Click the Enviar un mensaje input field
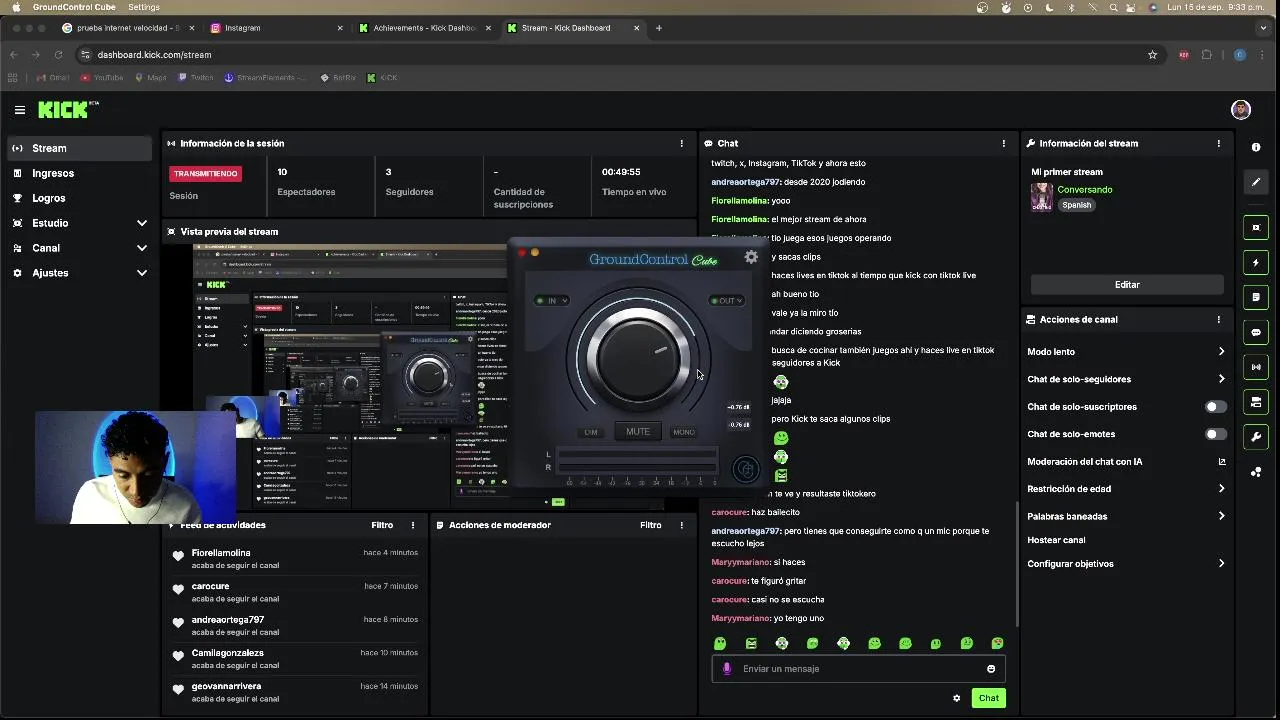 [859, 669]
